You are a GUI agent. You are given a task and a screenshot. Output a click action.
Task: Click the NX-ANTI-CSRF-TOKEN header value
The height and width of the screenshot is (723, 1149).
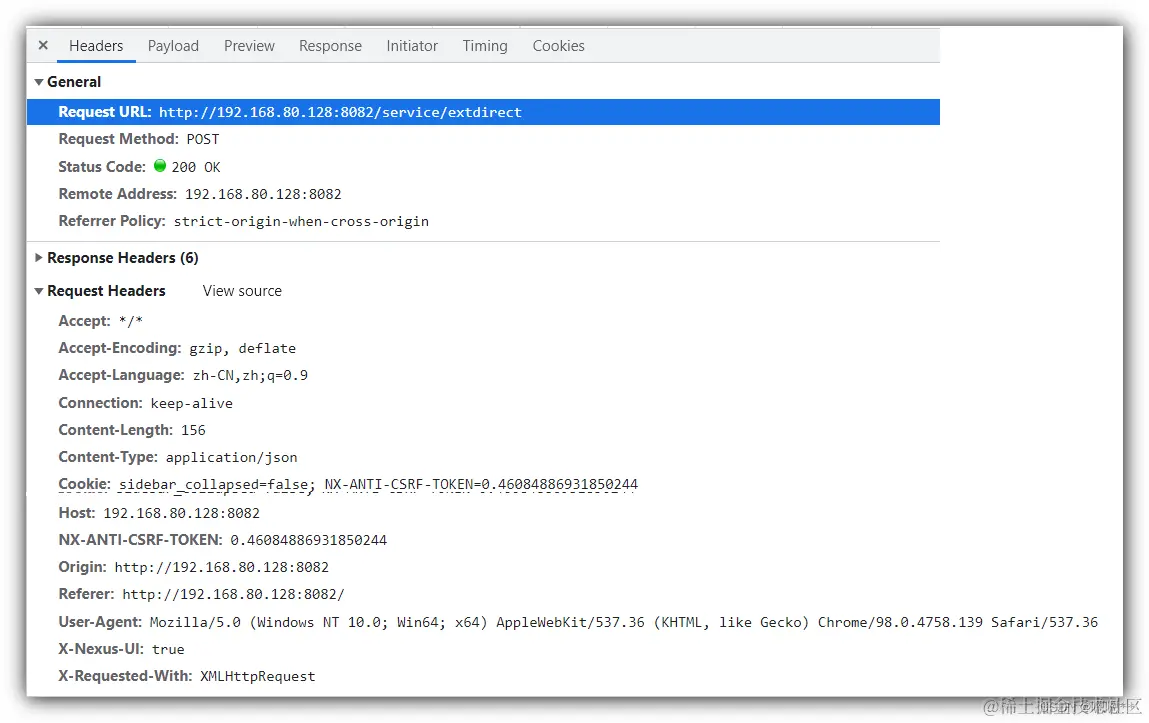(309, 540)
